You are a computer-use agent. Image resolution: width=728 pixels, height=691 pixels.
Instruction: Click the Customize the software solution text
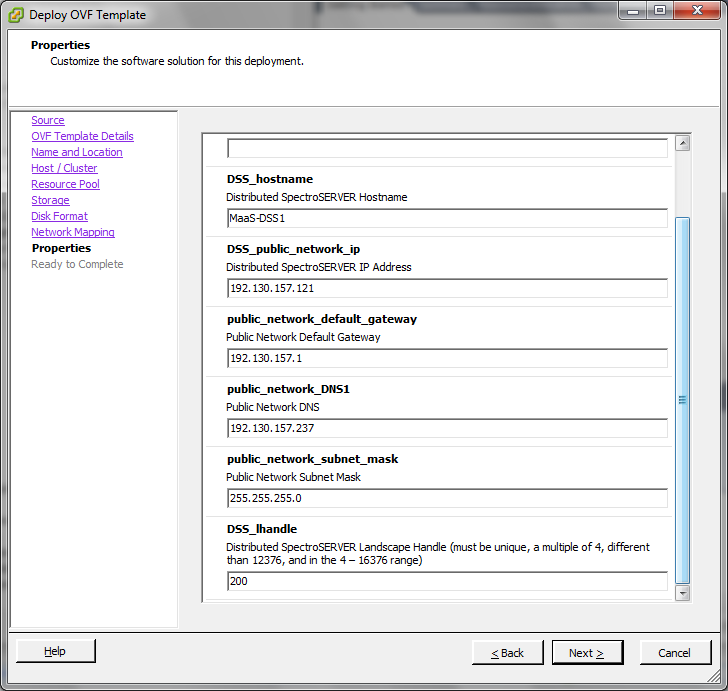177,61
